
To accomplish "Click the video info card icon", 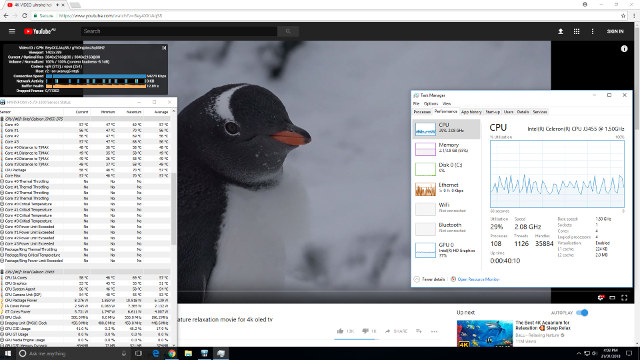I will [624, 49].
